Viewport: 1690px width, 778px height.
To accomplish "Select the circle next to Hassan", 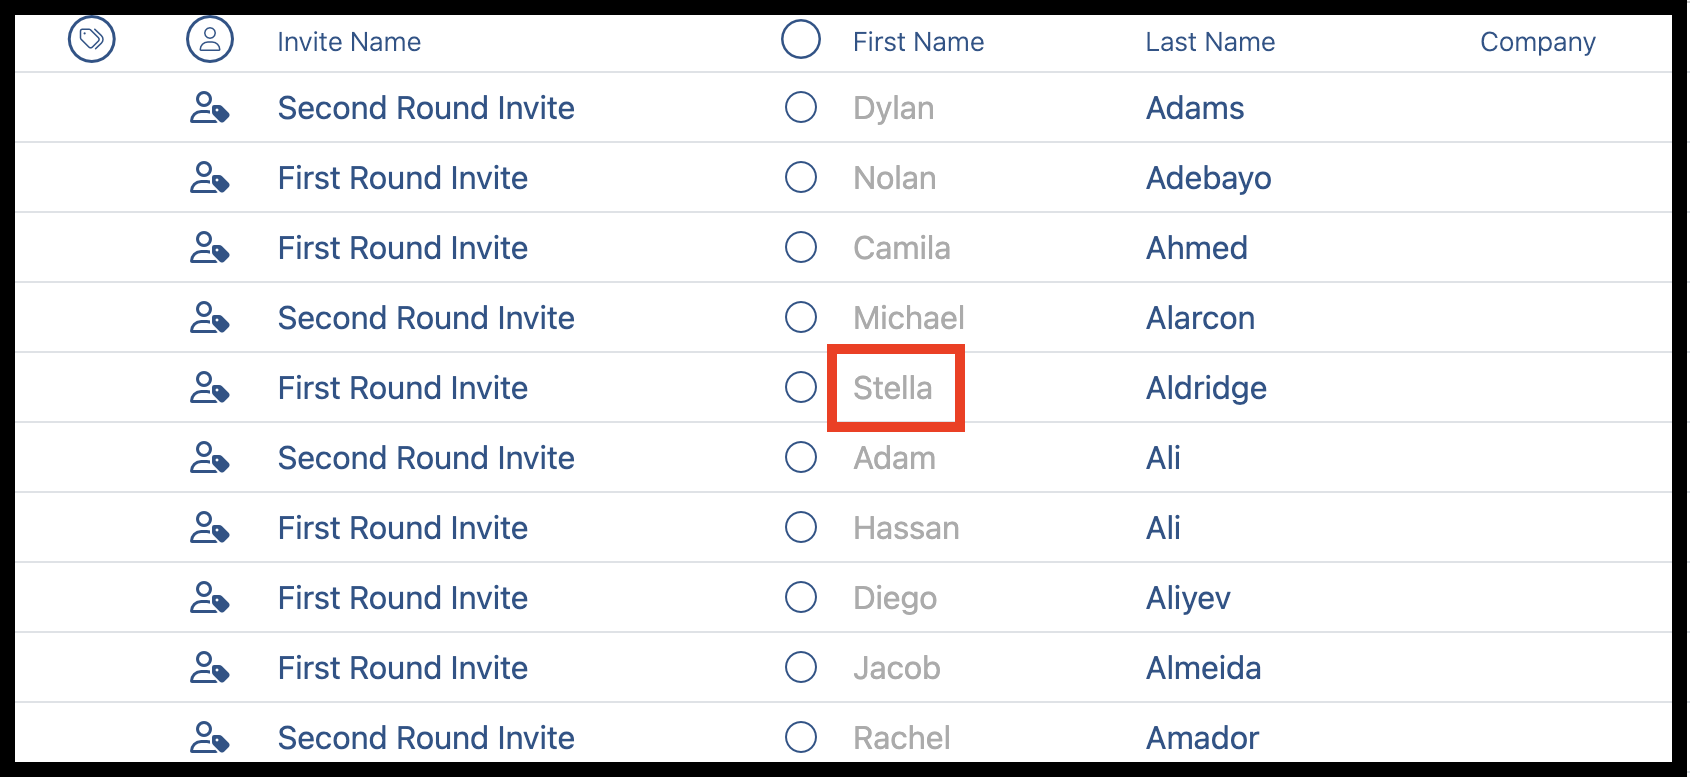I will pos(801,527).
